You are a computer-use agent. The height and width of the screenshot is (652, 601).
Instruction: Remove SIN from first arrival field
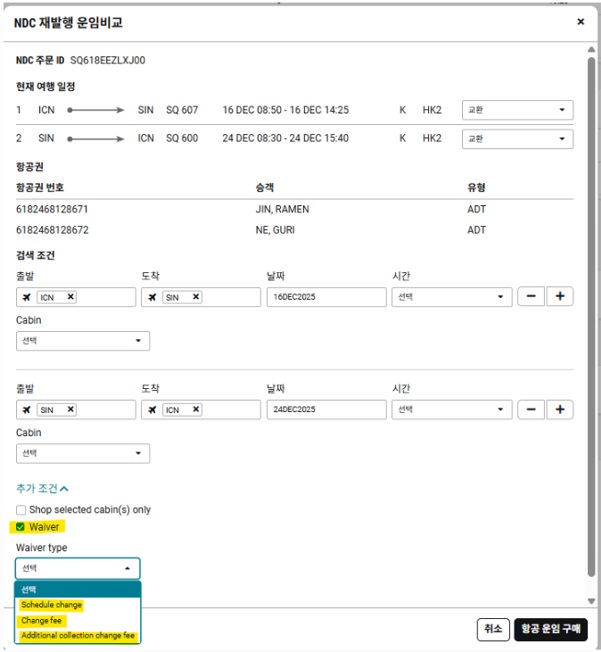(196, 297)
